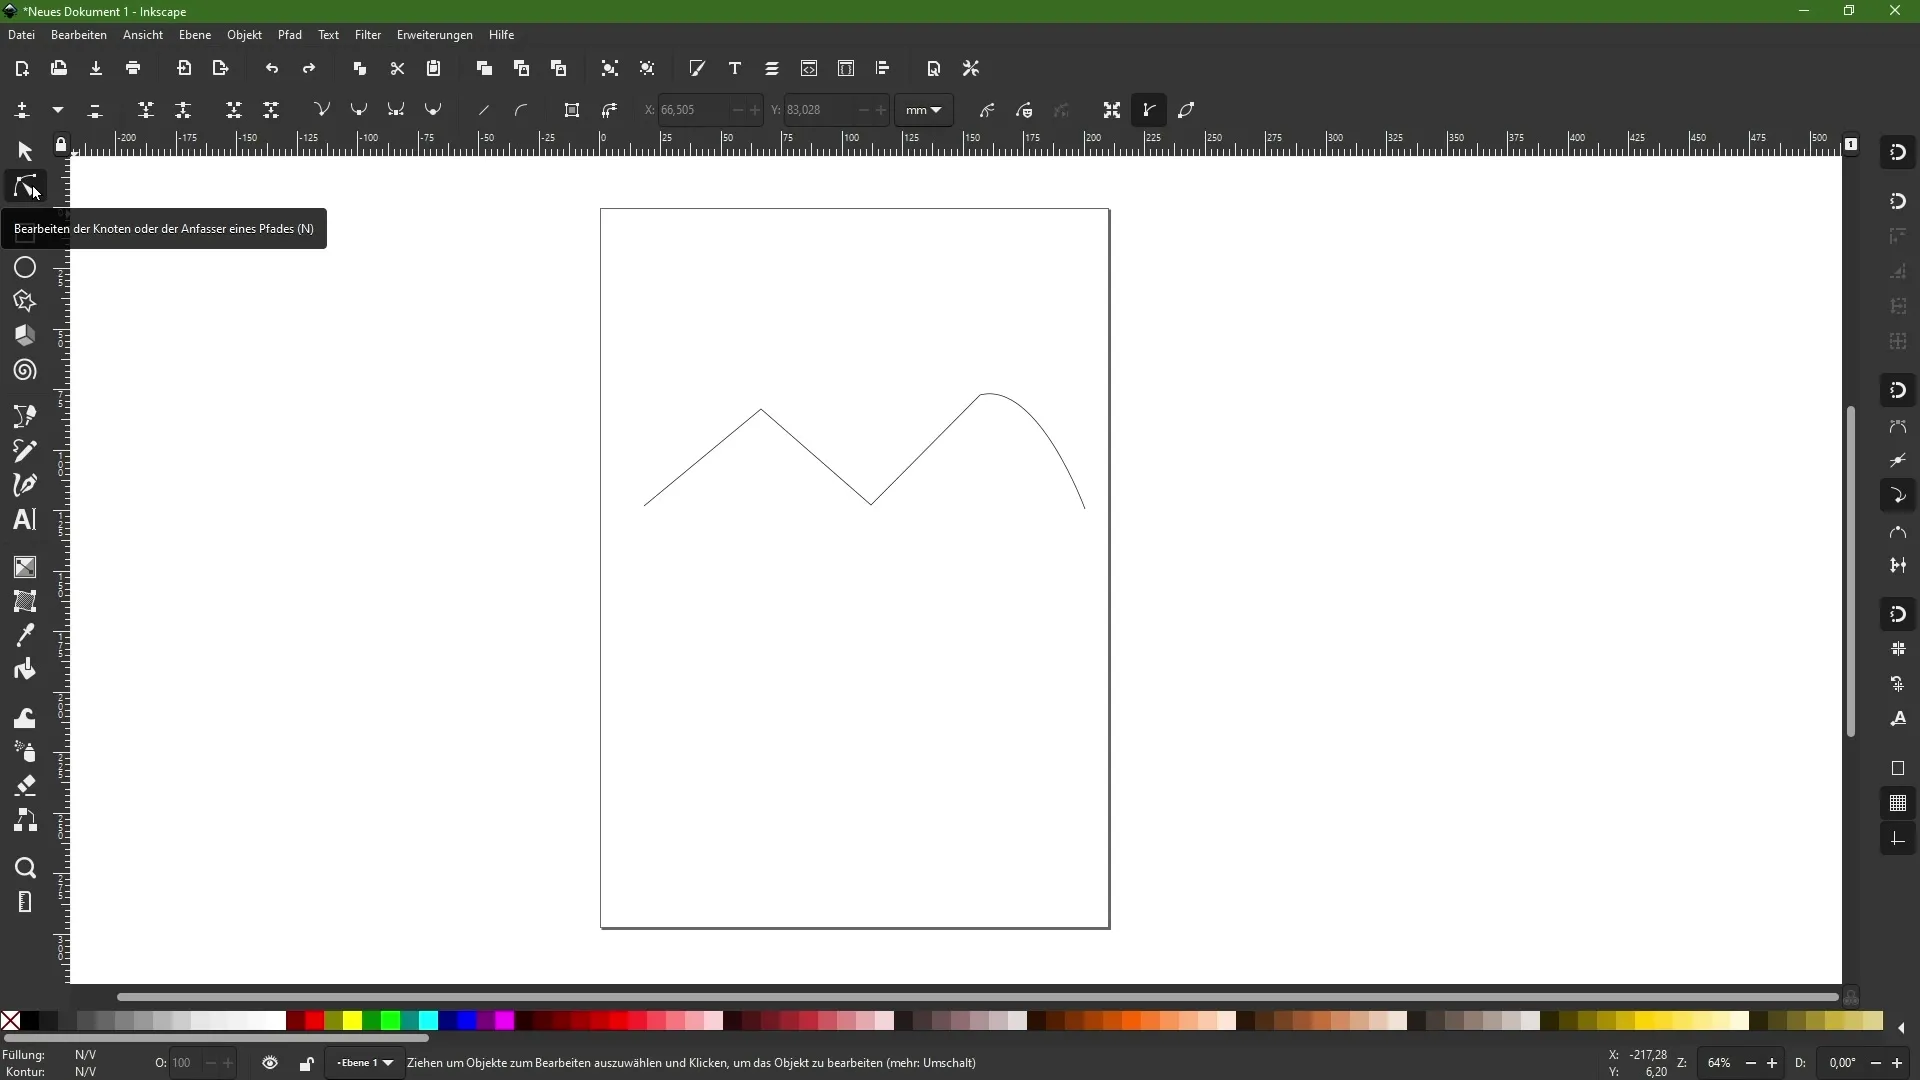The width and height of the screenshot is (1920, 1080).
Task: Open the XML editor icon
Action: [x=809, y=69]
